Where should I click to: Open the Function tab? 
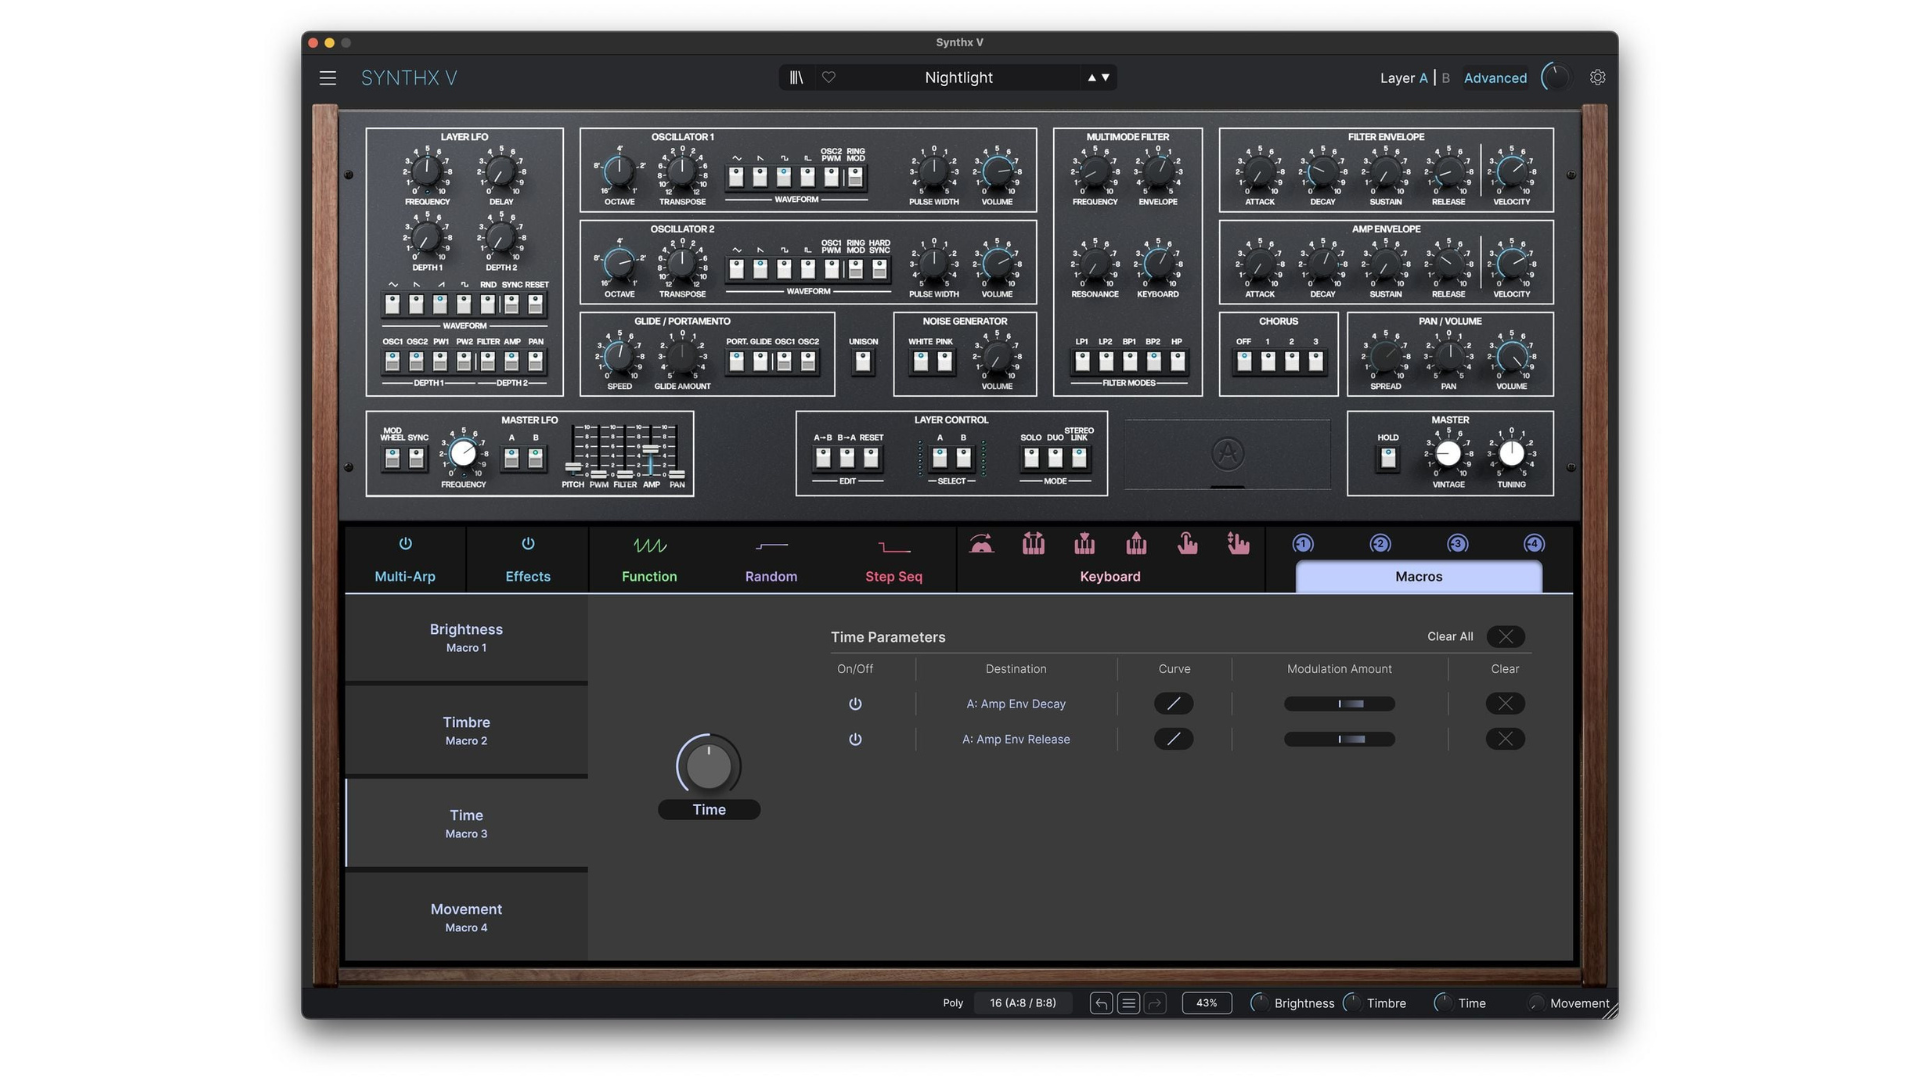pos(649,576)
